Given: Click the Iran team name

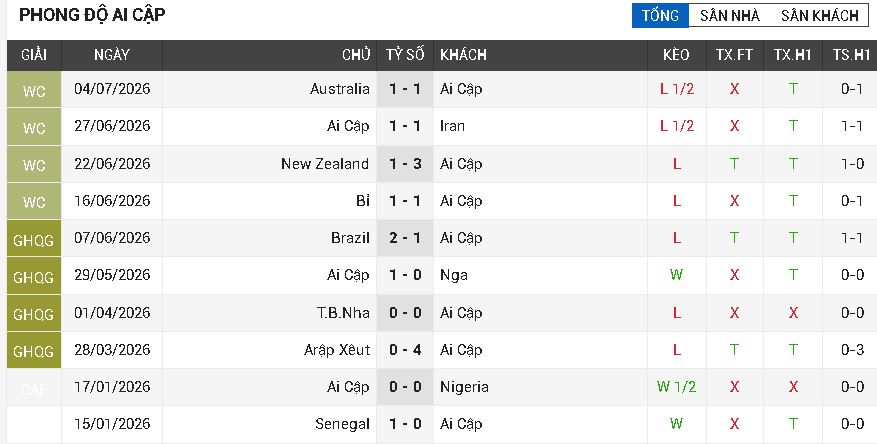Looking at the screenshot, I should point(452,126).
